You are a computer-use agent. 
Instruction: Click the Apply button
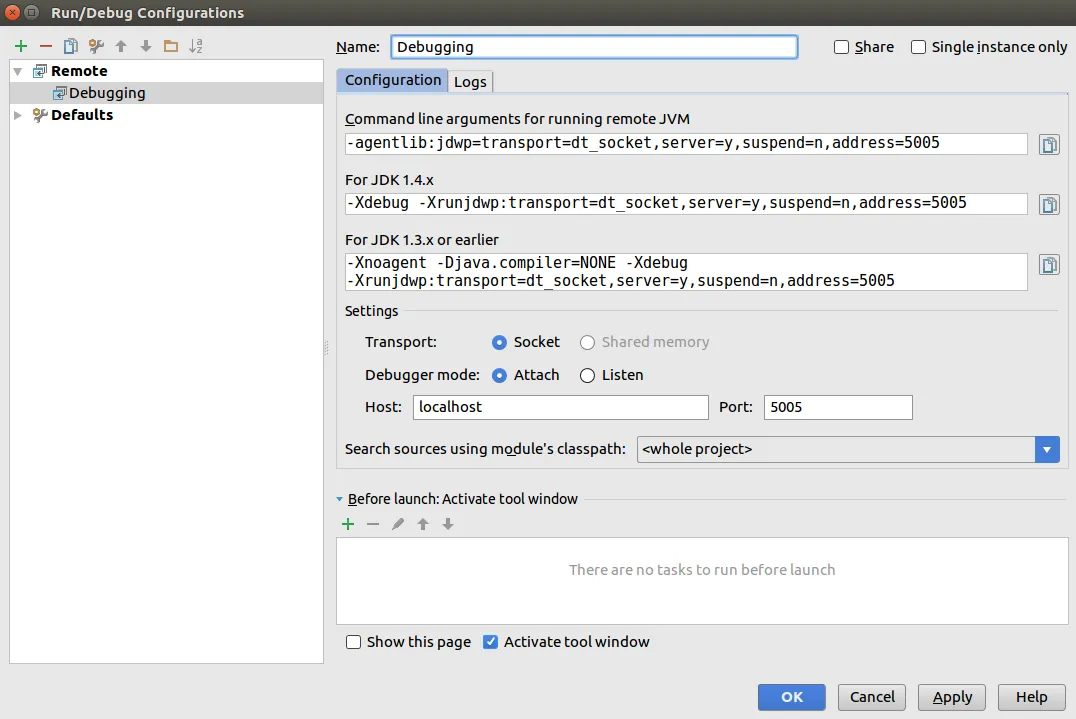point(952,697)
